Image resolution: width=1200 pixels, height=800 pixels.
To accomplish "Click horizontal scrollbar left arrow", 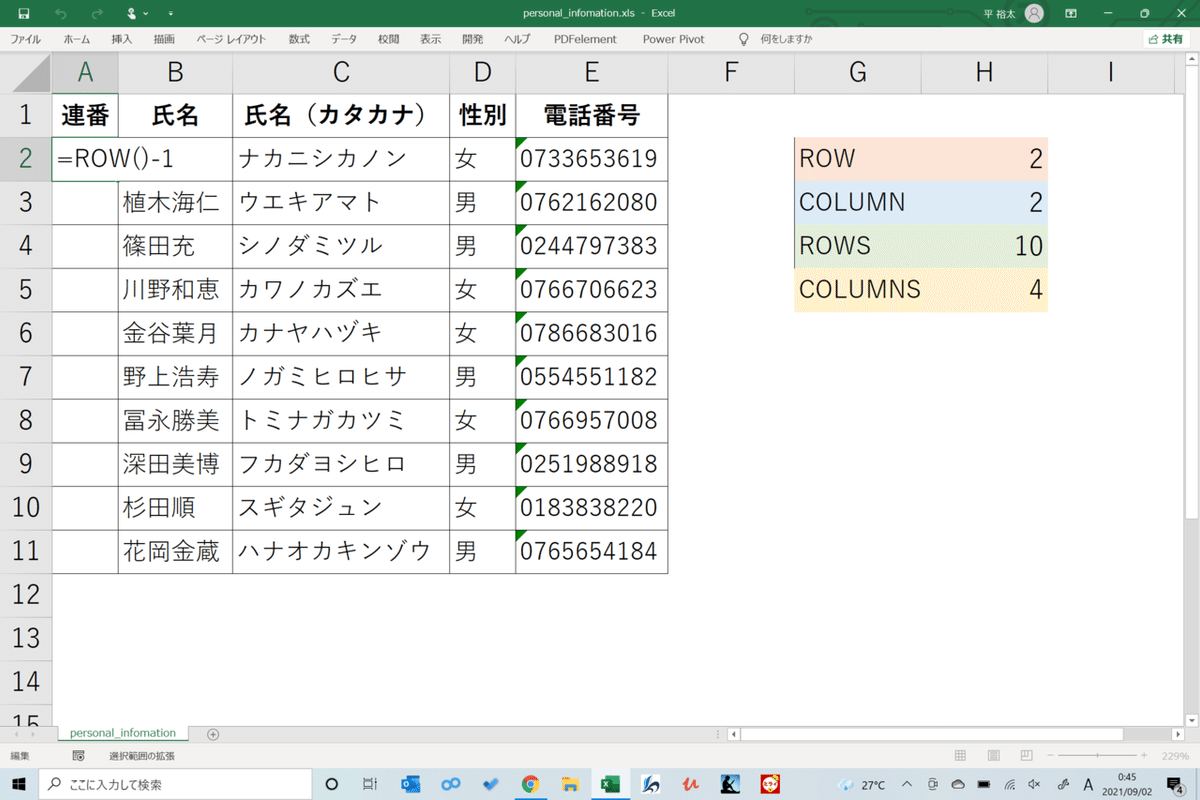I will coord(734,734).
